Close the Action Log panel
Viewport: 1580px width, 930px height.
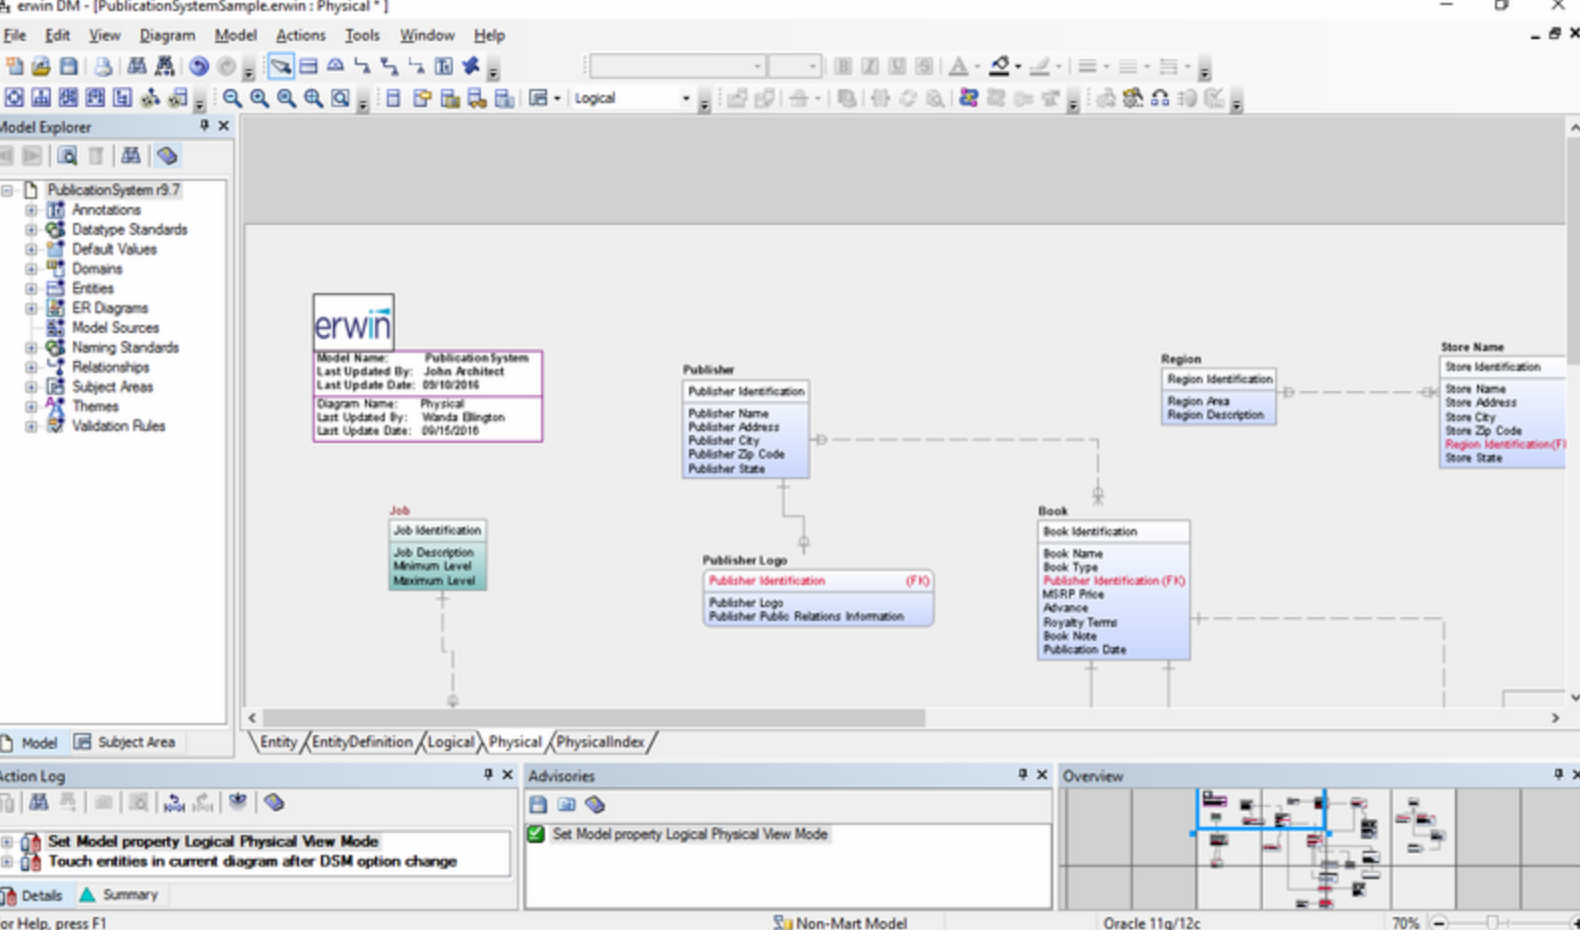(x=507, y=775)
